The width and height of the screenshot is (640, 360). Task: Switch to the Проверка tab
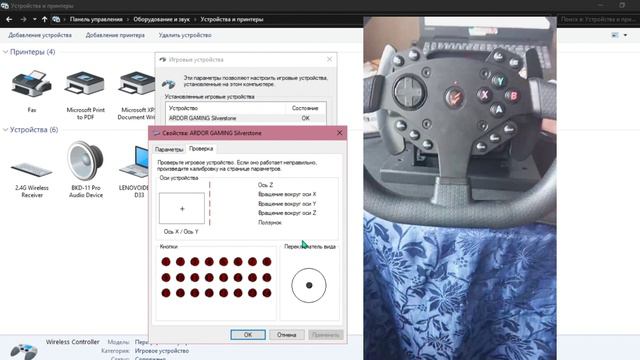click(201, 149)
